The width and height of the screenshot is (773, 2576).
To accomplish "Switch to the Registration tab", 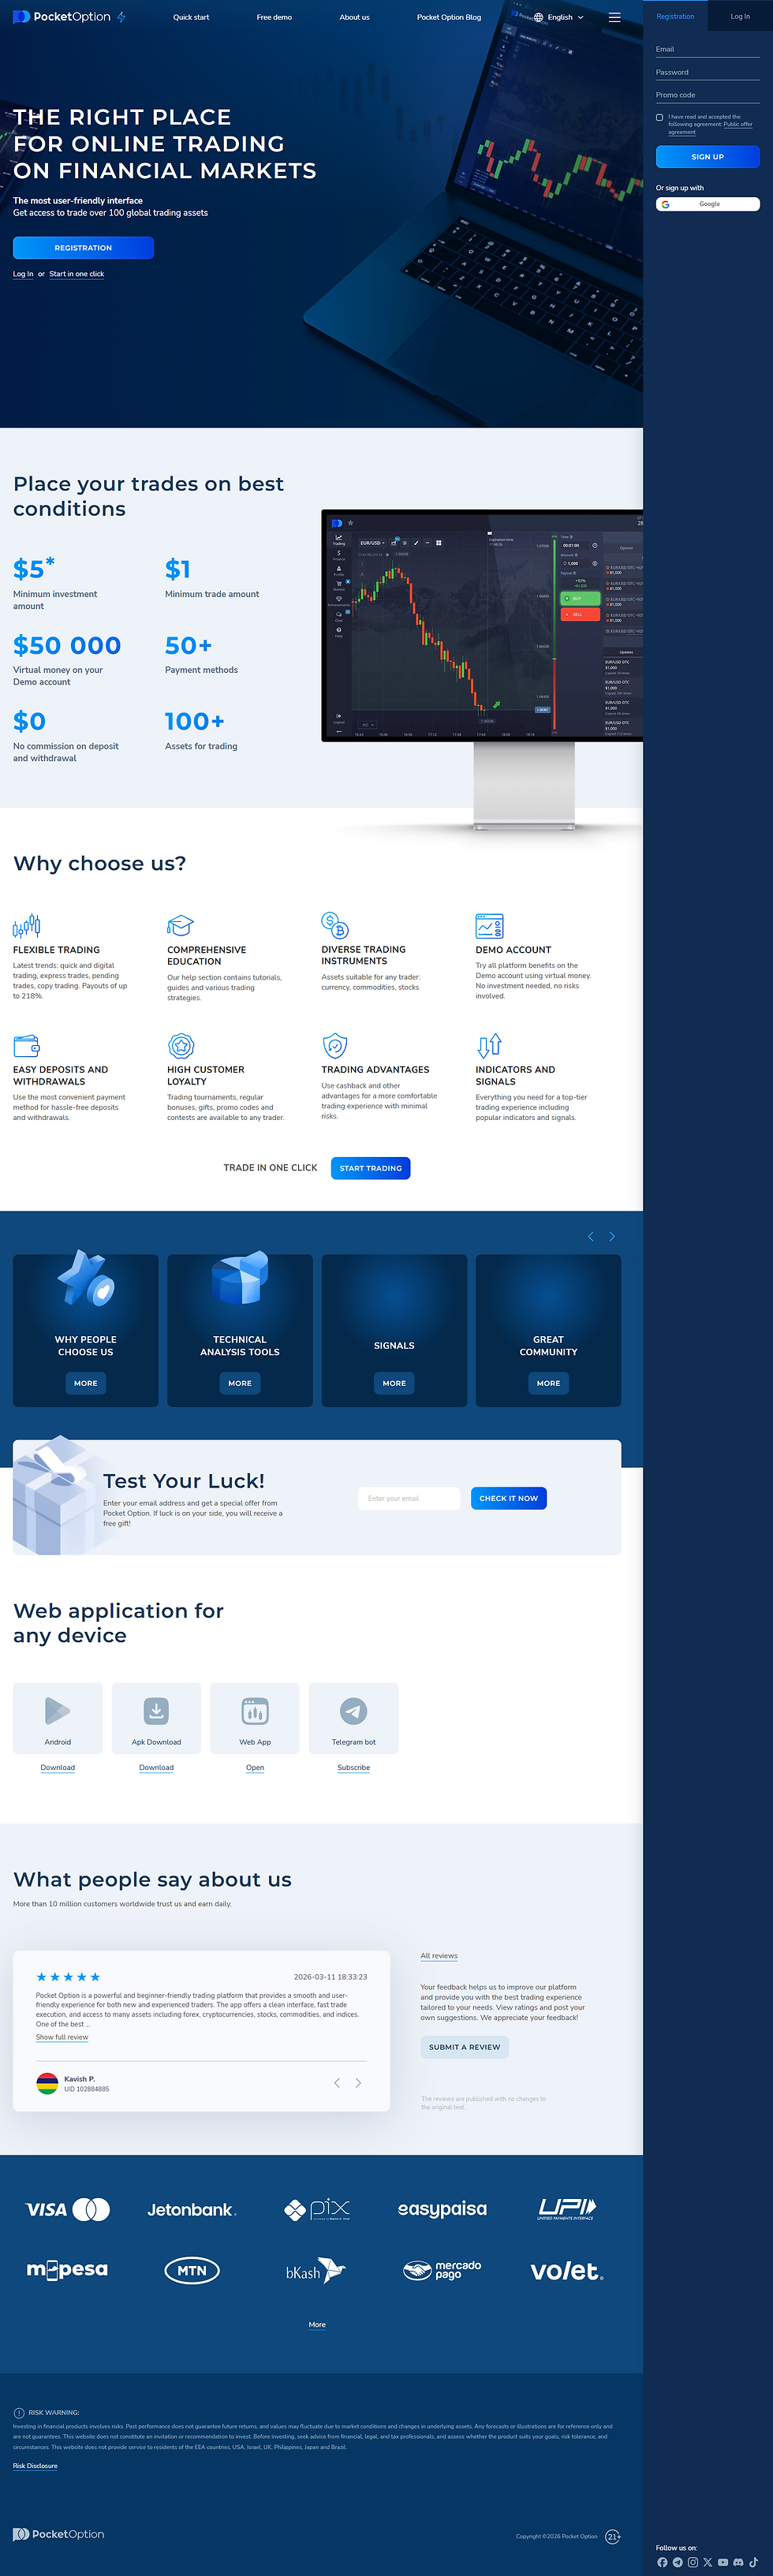I will (675, 16).
